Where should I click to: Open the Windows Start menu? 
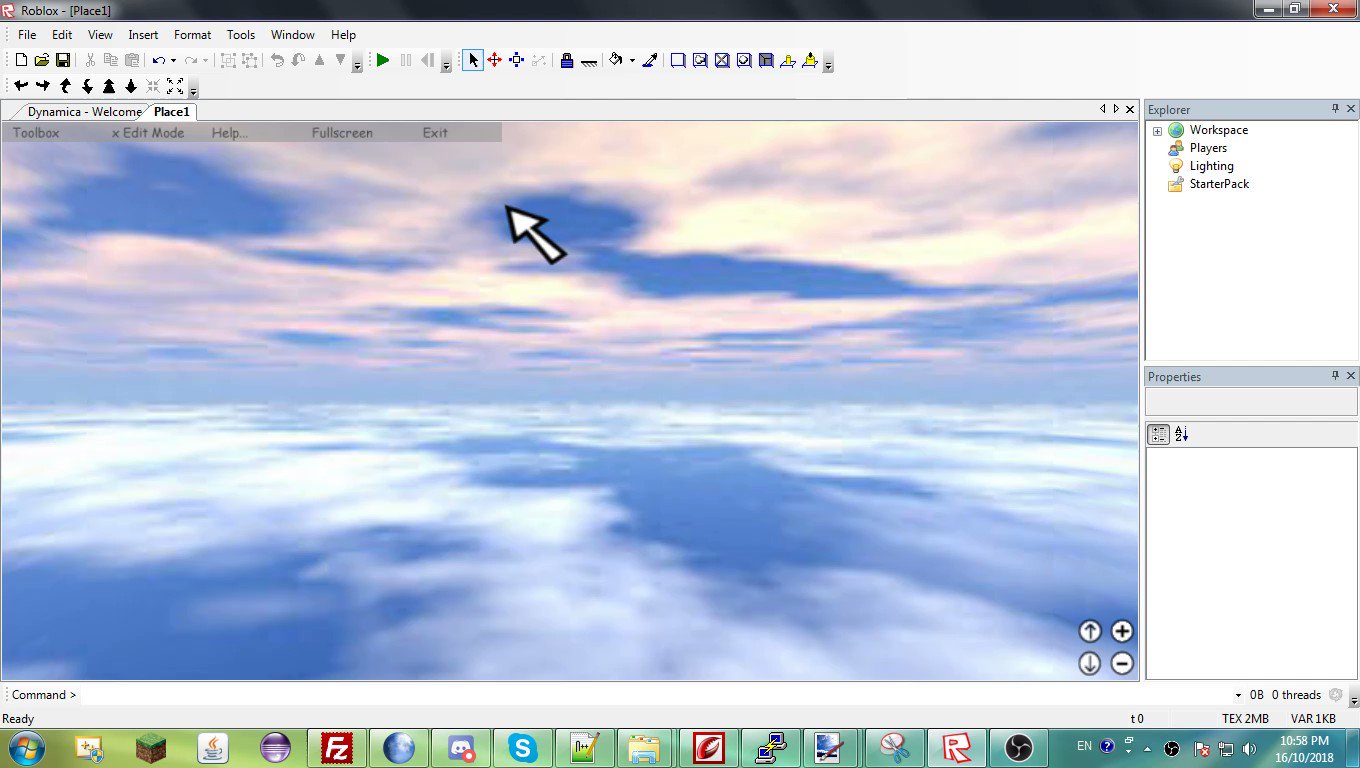click(x=25, y=747)
